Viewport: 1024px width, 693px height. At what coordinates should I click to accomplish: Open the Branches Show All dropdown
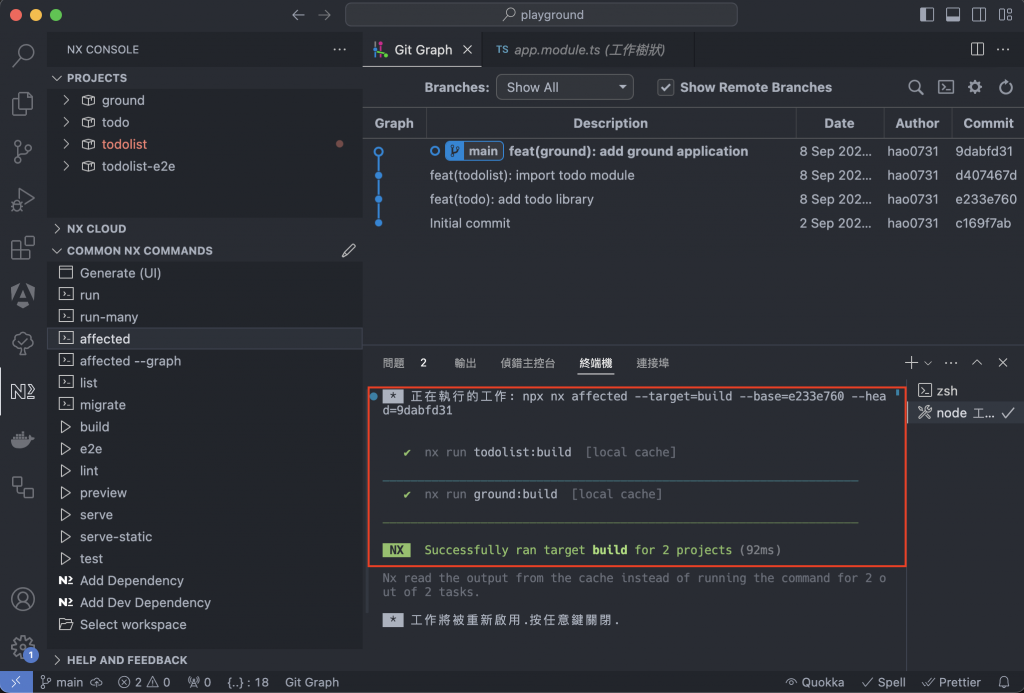(x=564, y=88)
